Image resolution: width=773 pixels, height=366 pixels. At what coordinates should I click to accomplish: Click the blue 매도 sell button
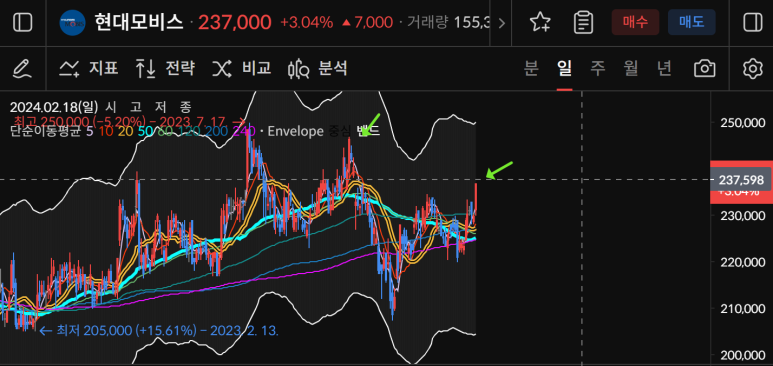(692, 22)
